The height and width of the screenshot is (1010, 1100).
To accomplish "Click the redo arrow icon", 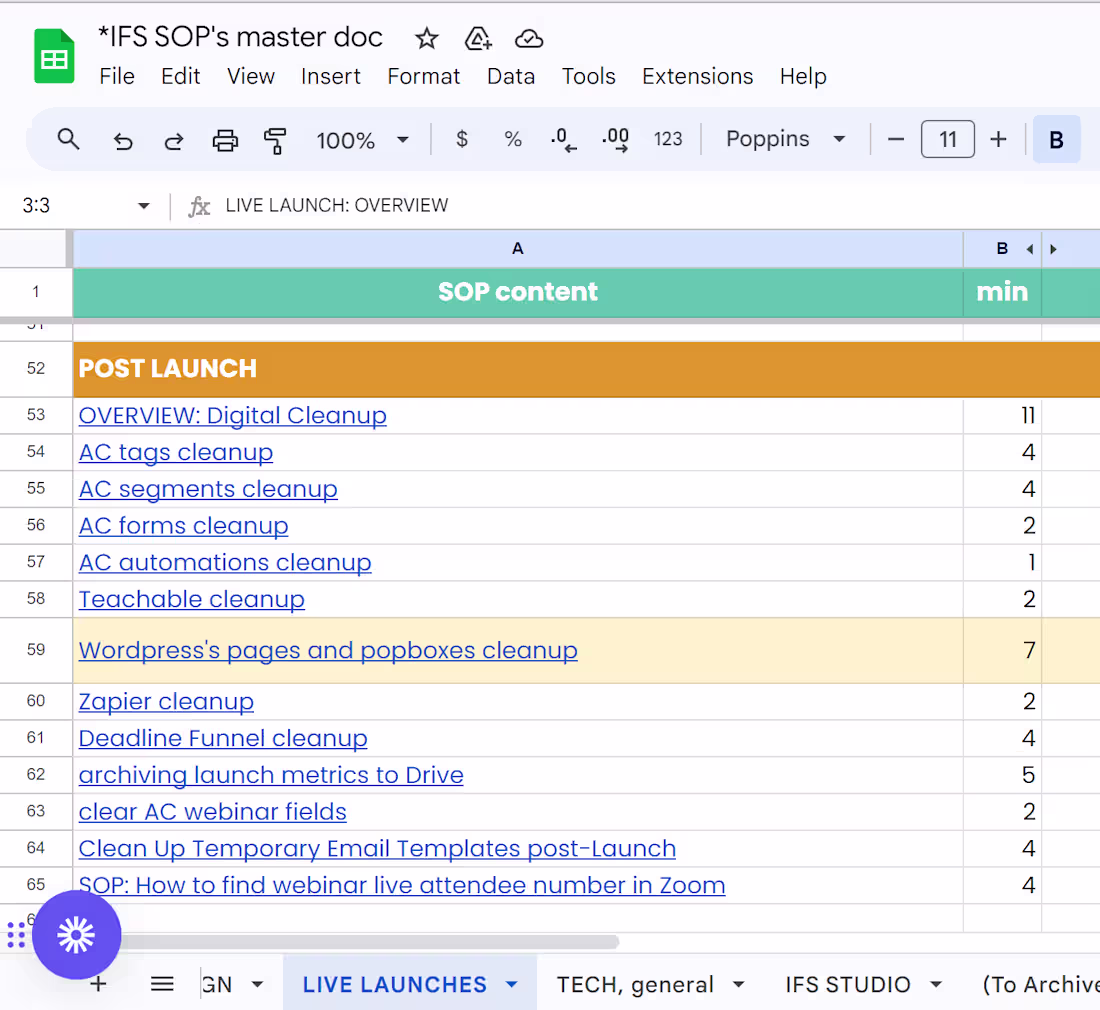I will 174,141.
